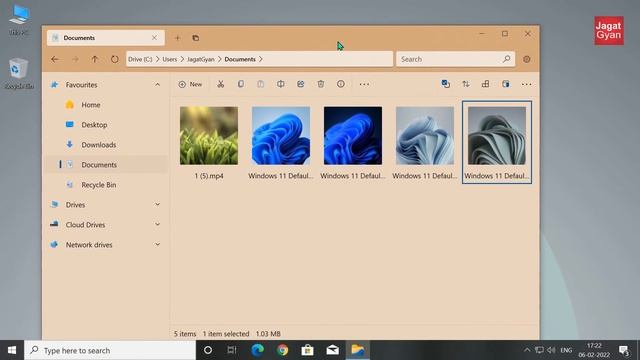640x360 pixels.
Task: Click the "1 item selected" status text
Action: pyautogui.click(x=226, y=333)
